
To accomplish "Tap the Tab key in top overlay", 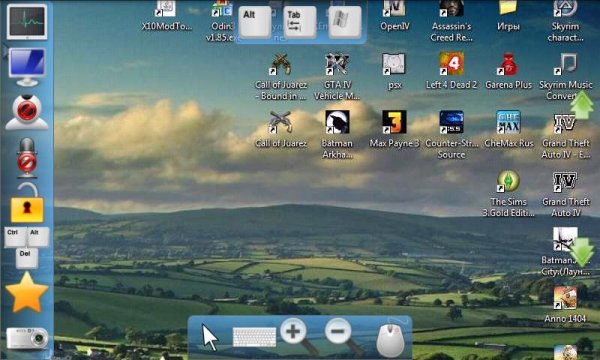I will [300, 22].
